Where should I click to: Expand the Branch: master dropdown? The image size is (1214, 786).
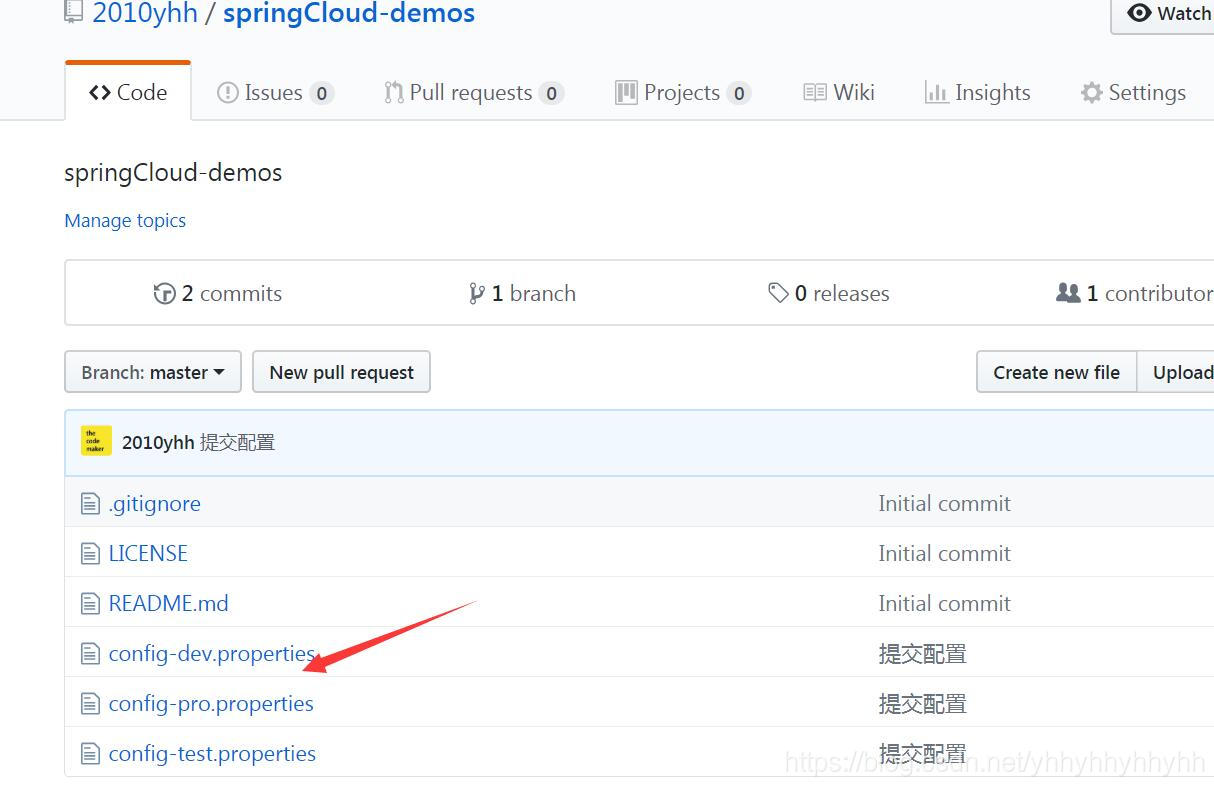(153, 372)
